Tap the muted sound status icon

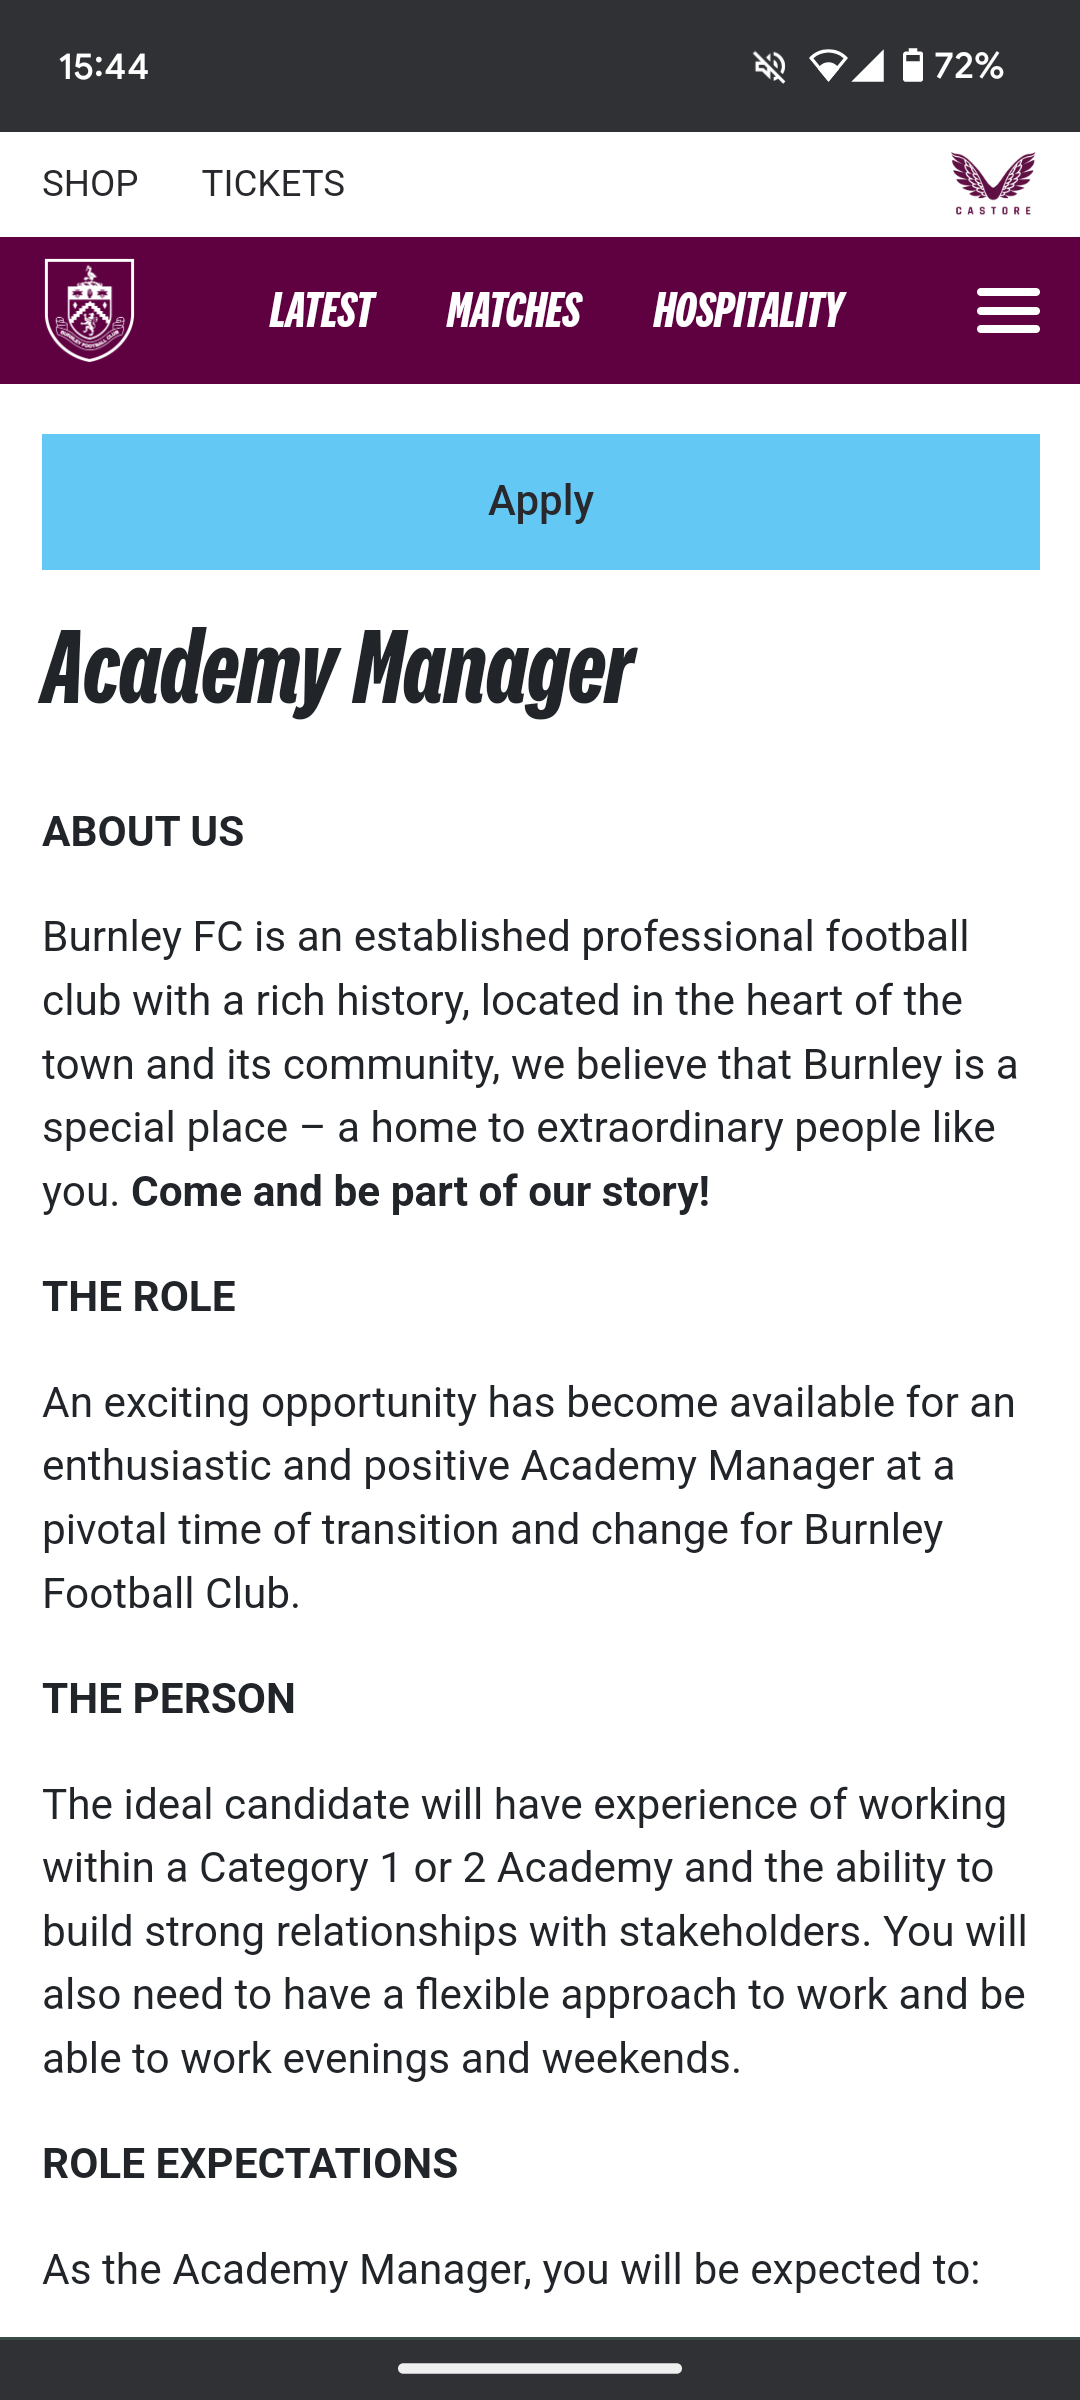pyautogui.click(x=770, y=67)
